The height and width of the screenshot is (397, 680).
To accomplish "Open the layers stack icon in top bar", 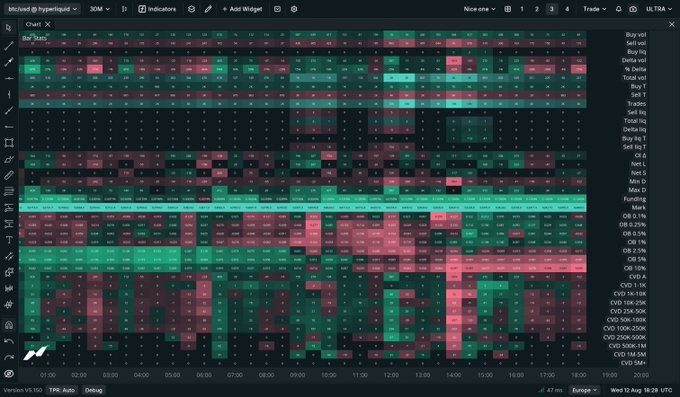I will (x=191, y=9).
